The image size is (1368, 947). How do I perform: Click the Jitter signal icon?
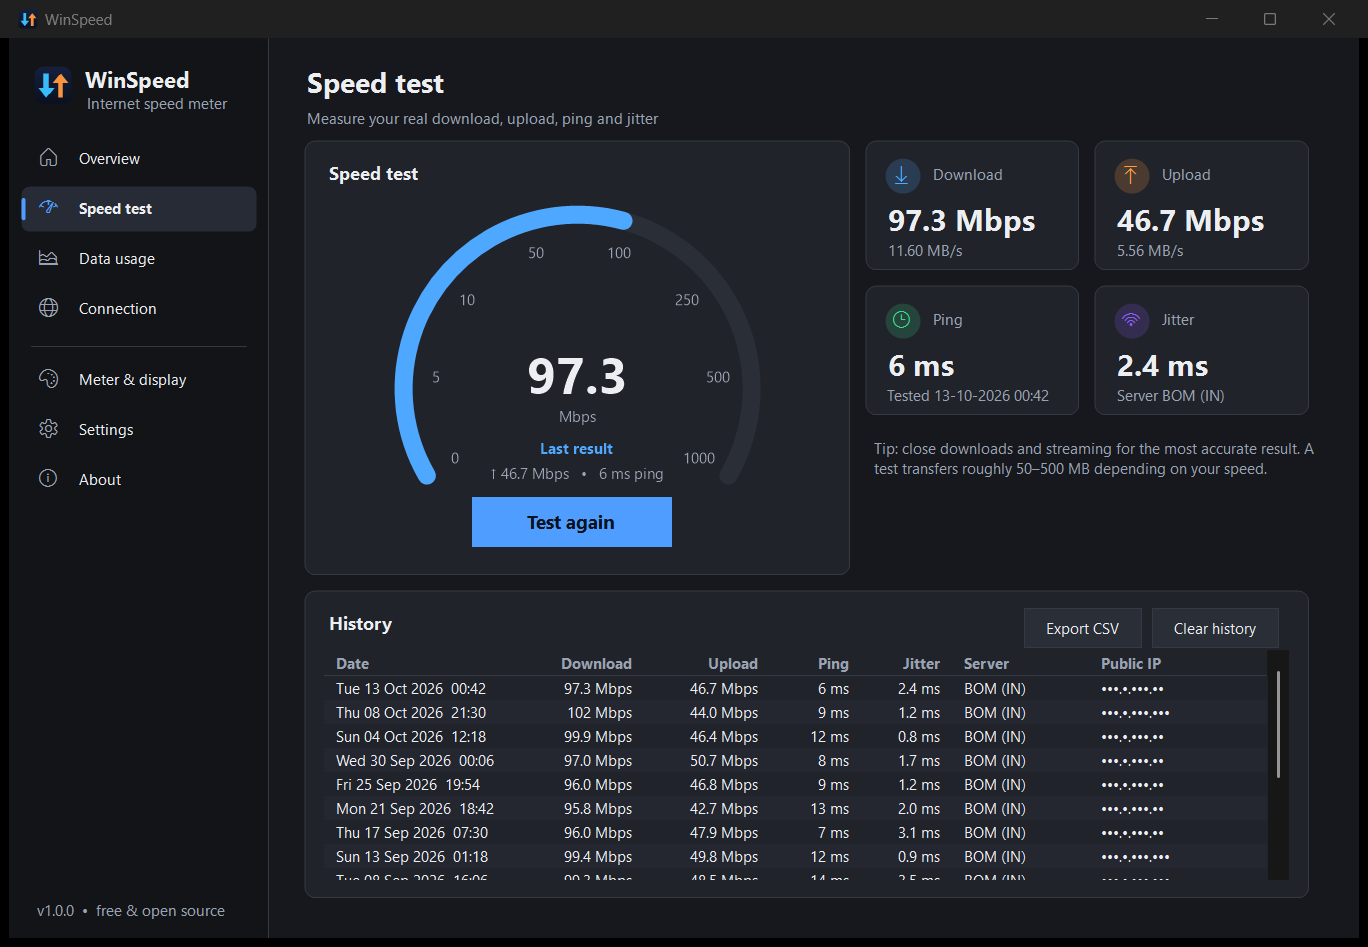coord(1132,320)
